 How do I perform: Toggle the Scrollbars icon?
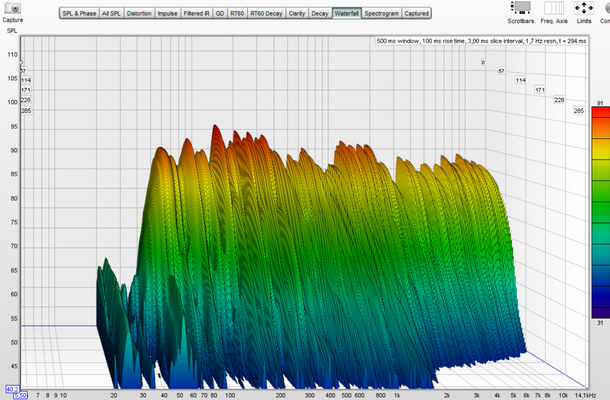(521, 8)
